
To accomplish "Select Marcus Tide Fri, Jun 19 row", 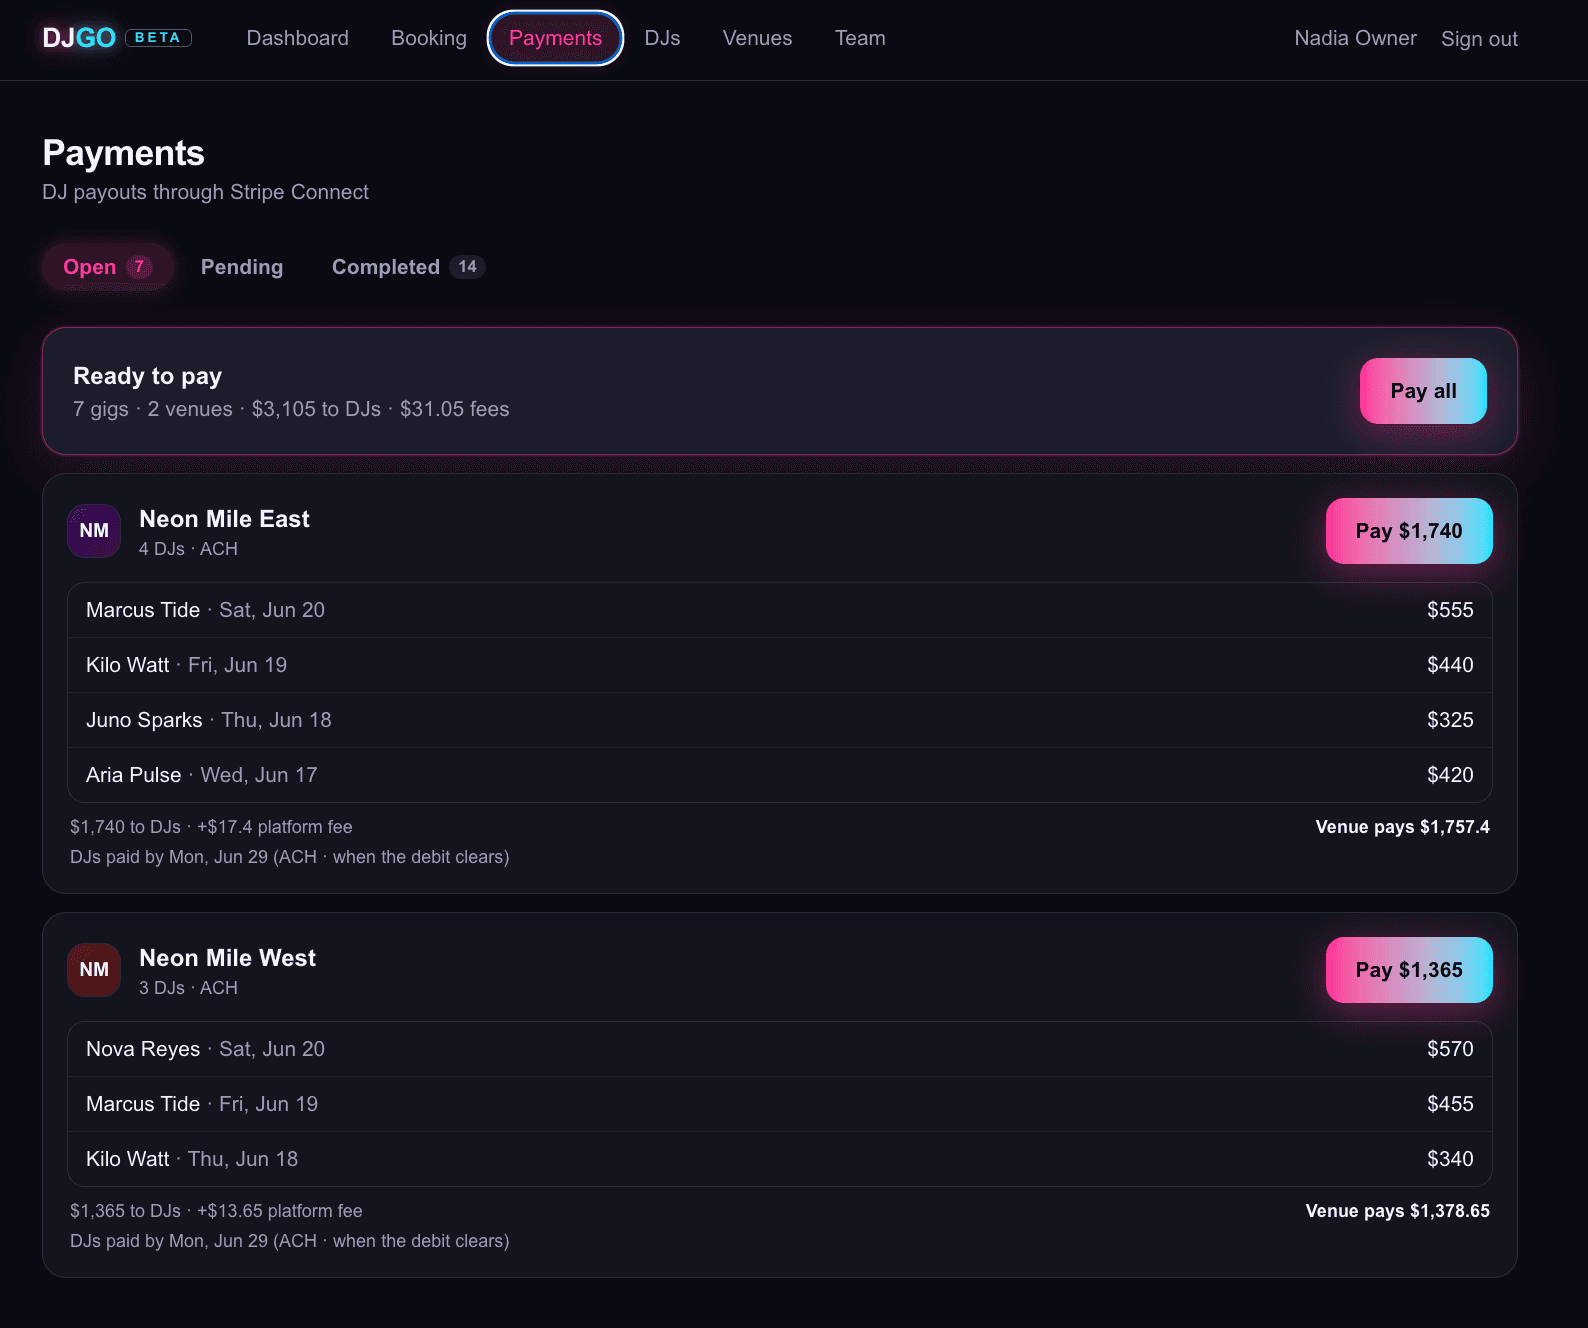I will point(780,1104).
